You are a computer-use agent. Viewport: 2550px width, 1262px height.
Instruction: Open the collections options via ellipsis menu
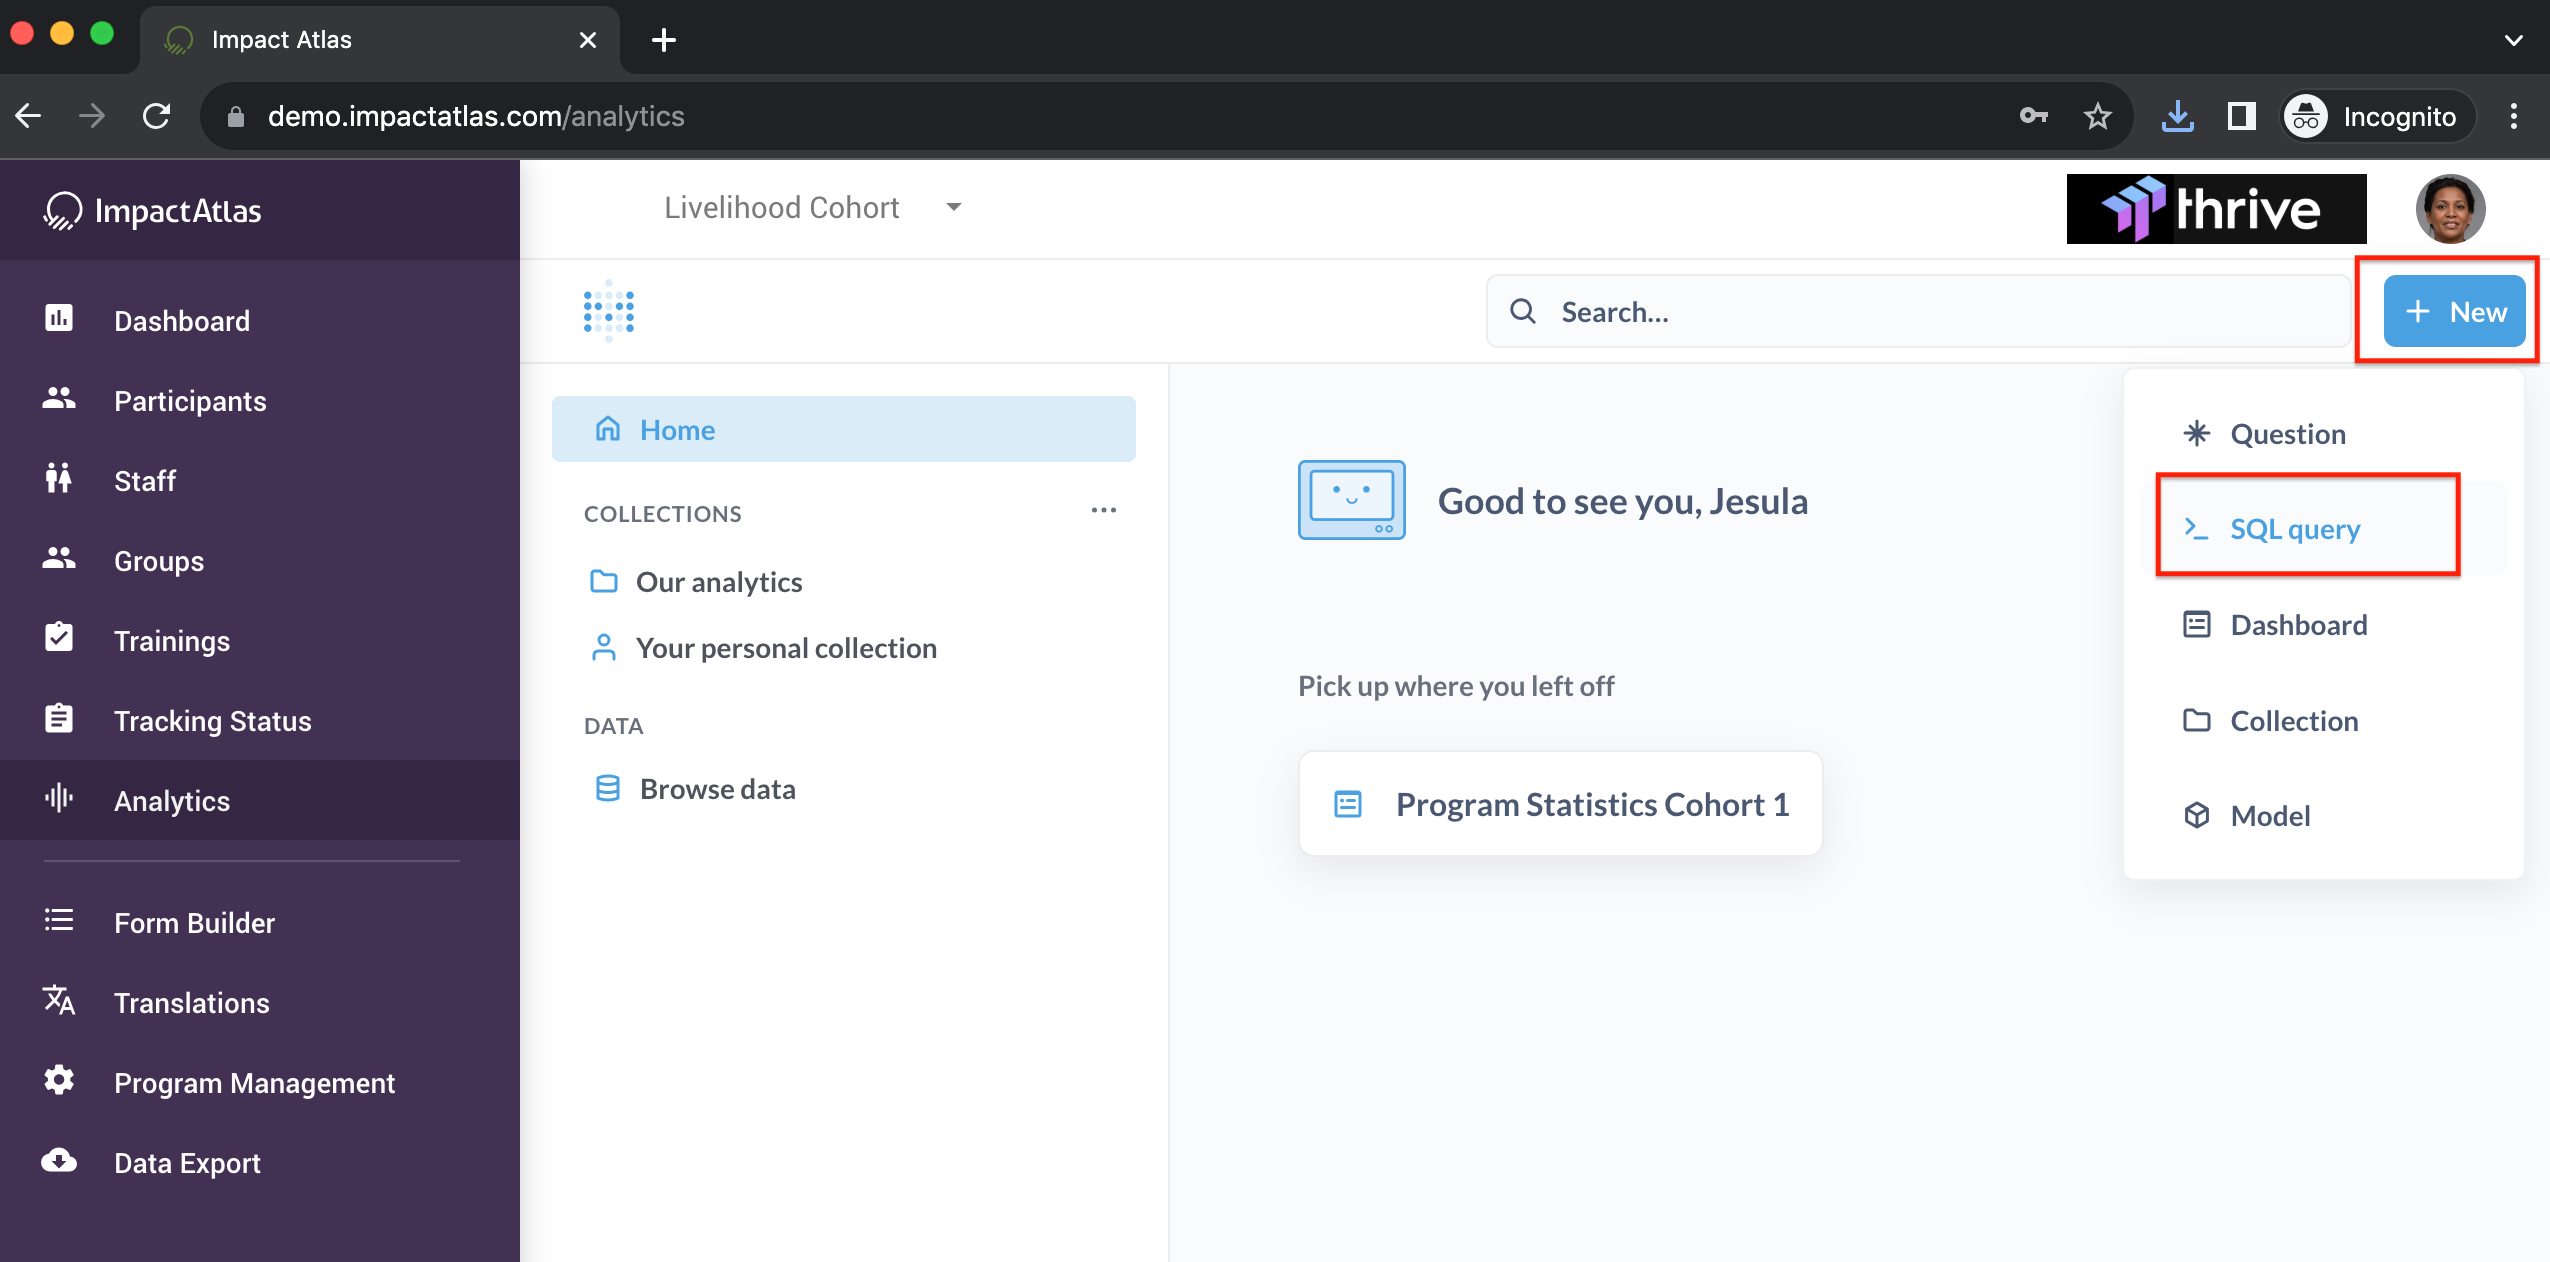coord(1103,510)
